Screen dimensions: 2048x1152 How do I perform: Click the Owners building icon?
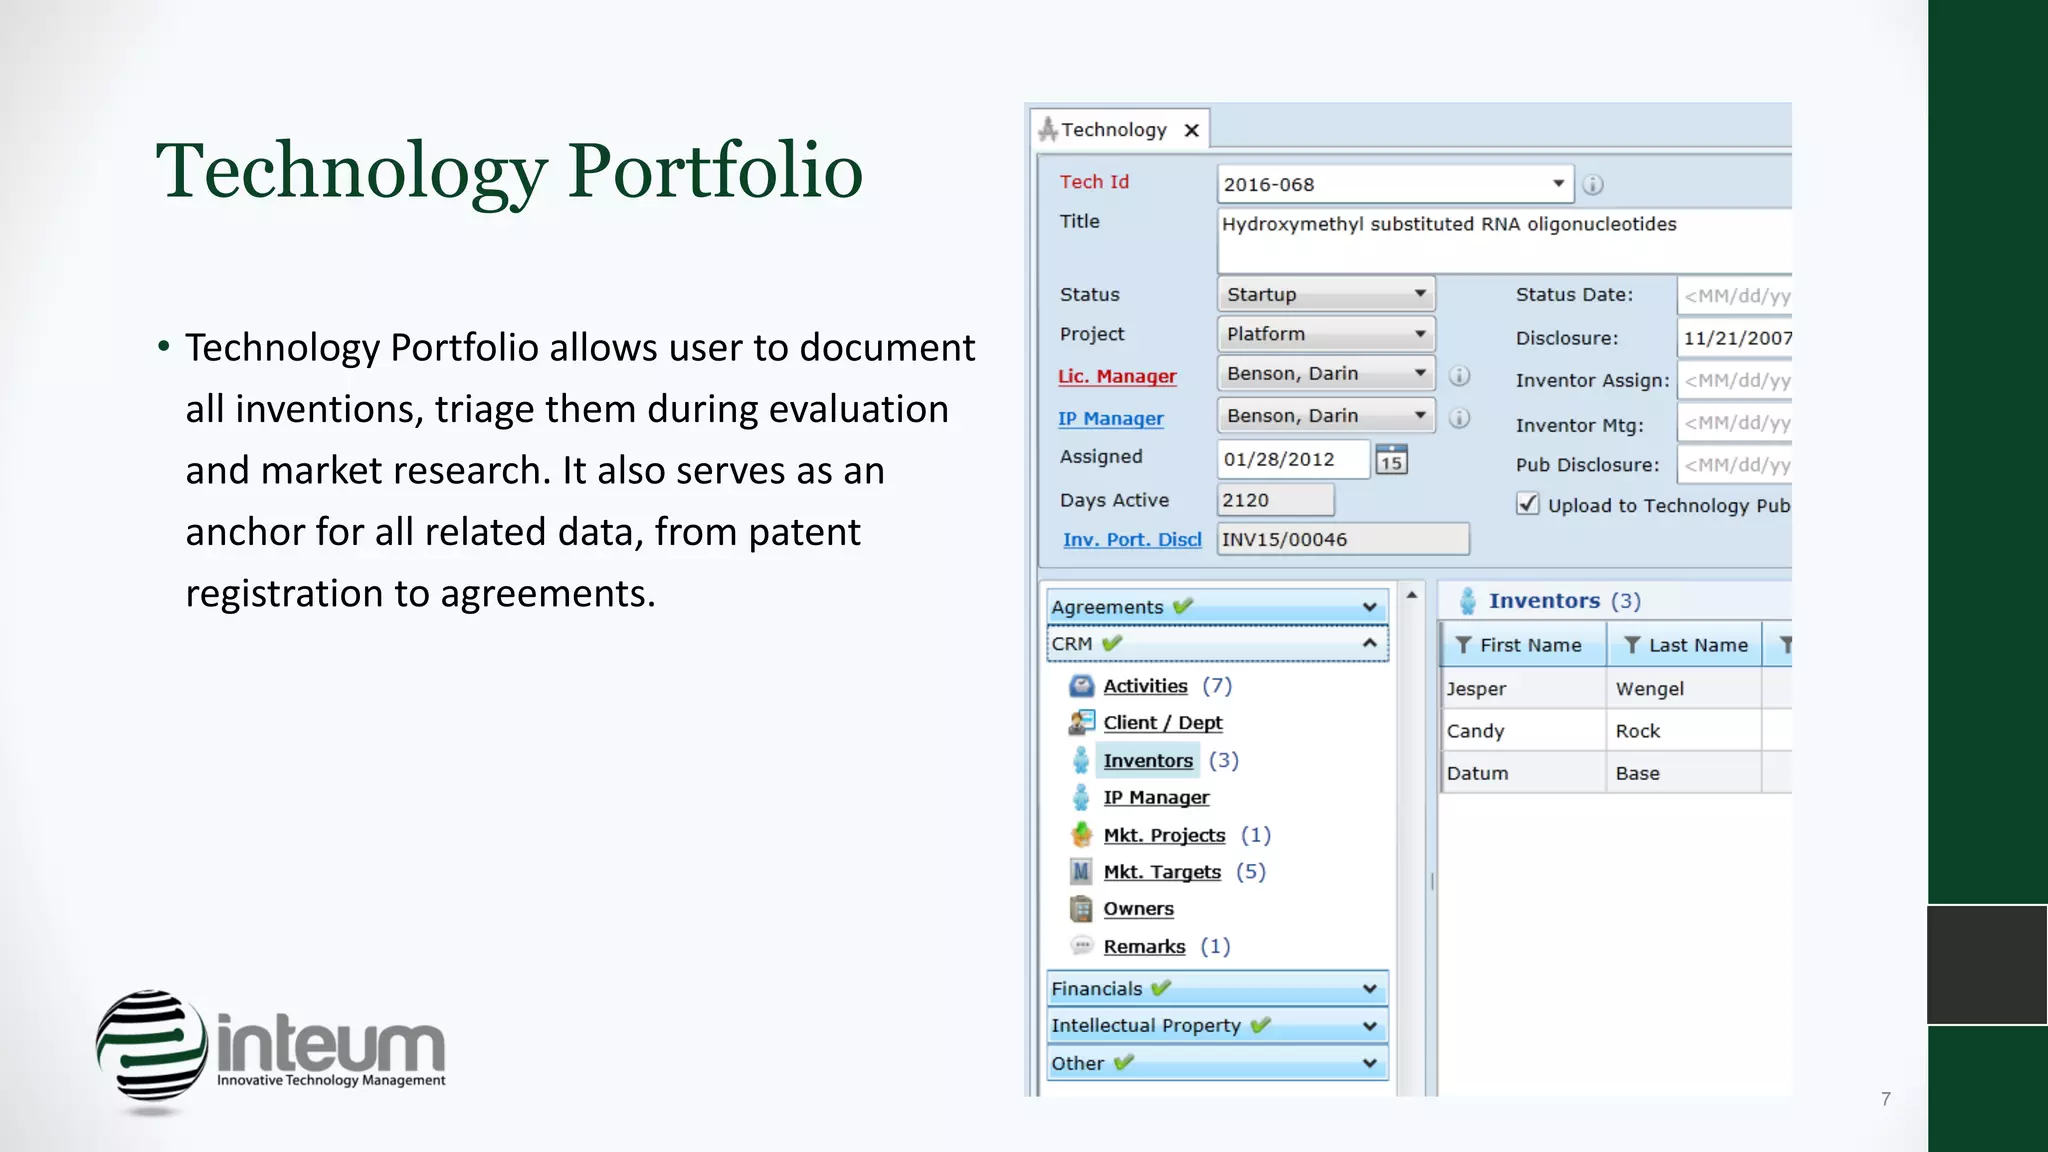pyautogui.click(x=1081, y=908)
